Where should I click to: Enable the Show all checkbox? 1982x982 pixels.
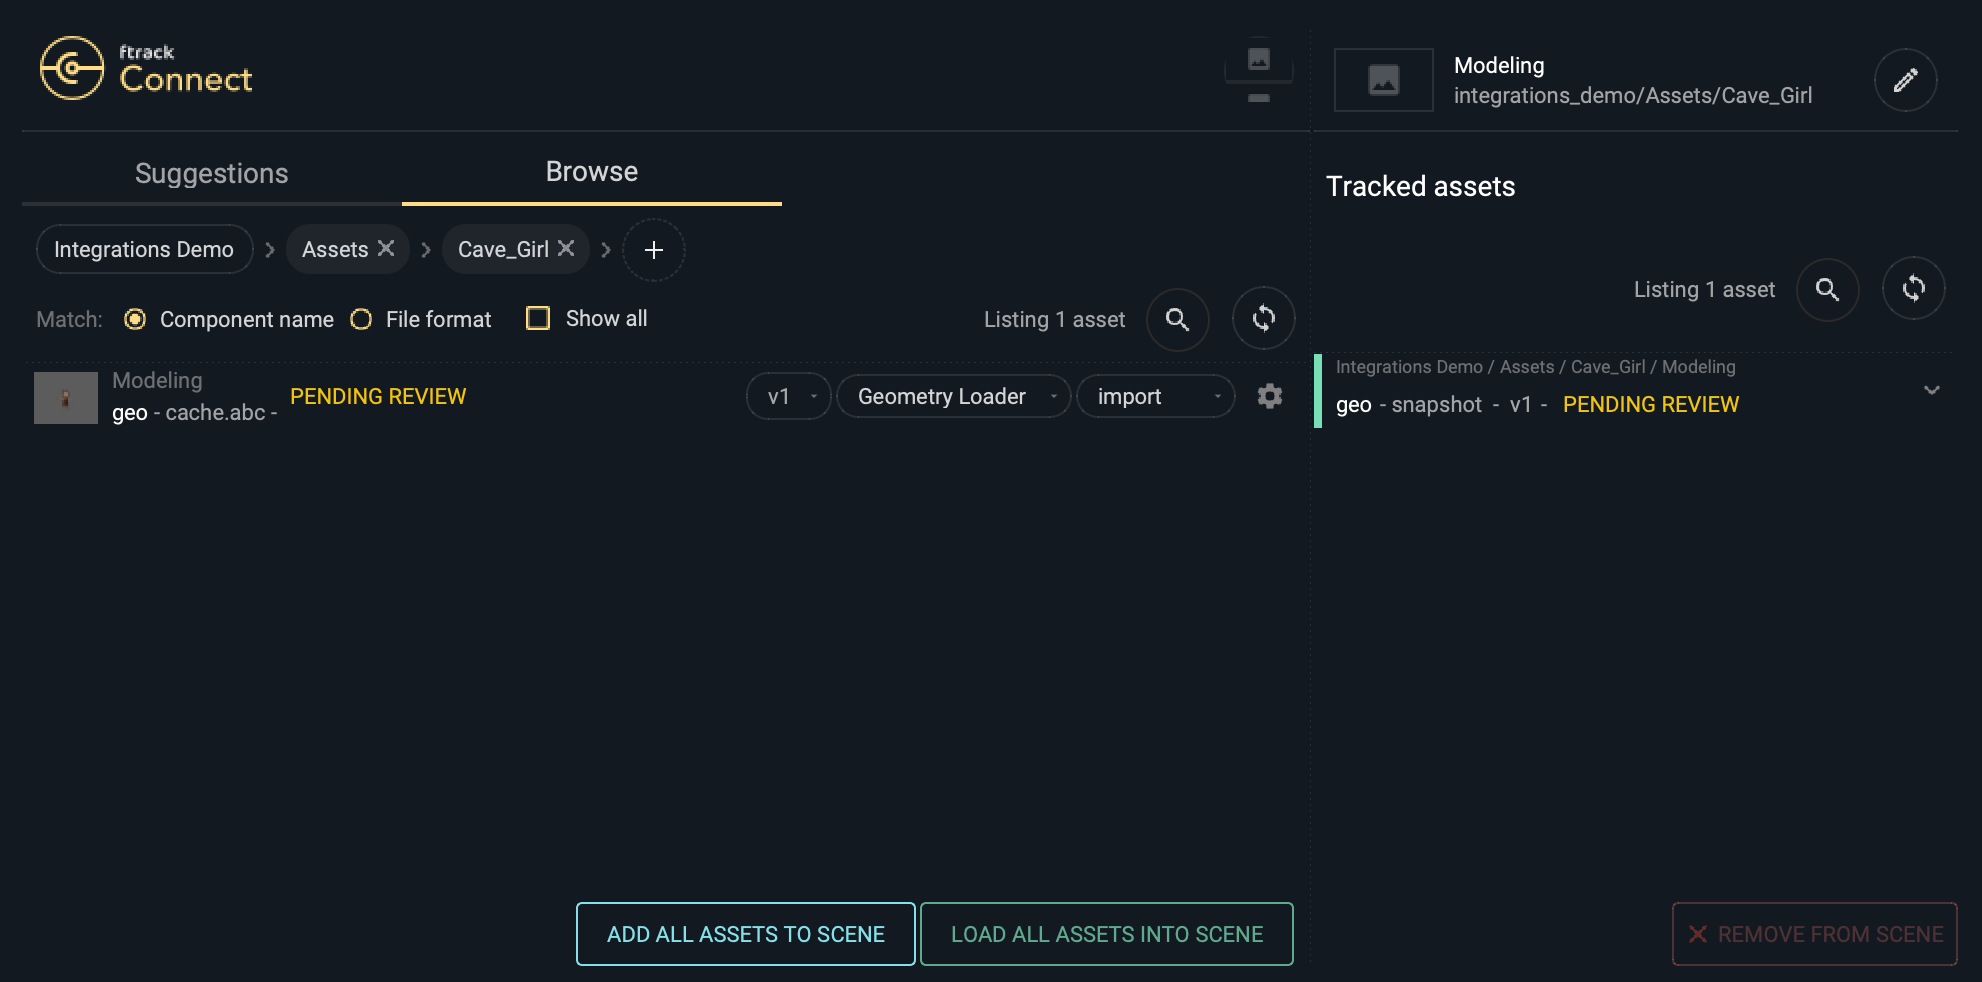coord(538,318)
